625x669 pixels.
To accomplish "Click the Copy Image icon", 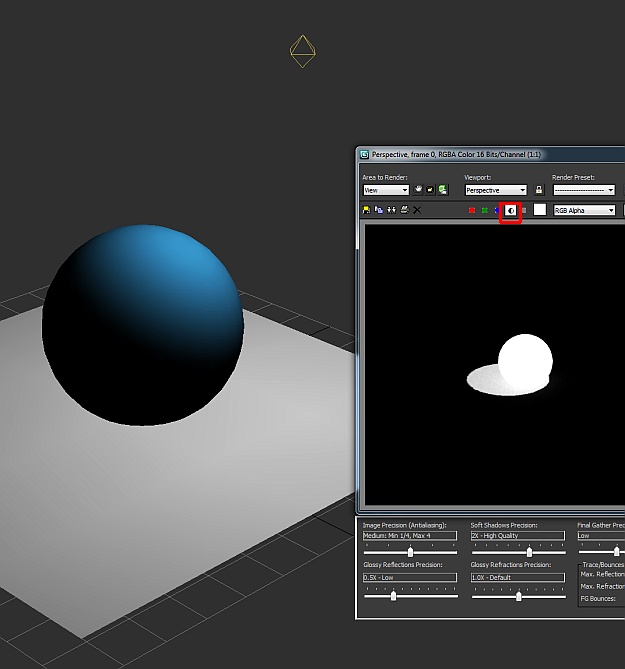I will [x=379, y=210].
